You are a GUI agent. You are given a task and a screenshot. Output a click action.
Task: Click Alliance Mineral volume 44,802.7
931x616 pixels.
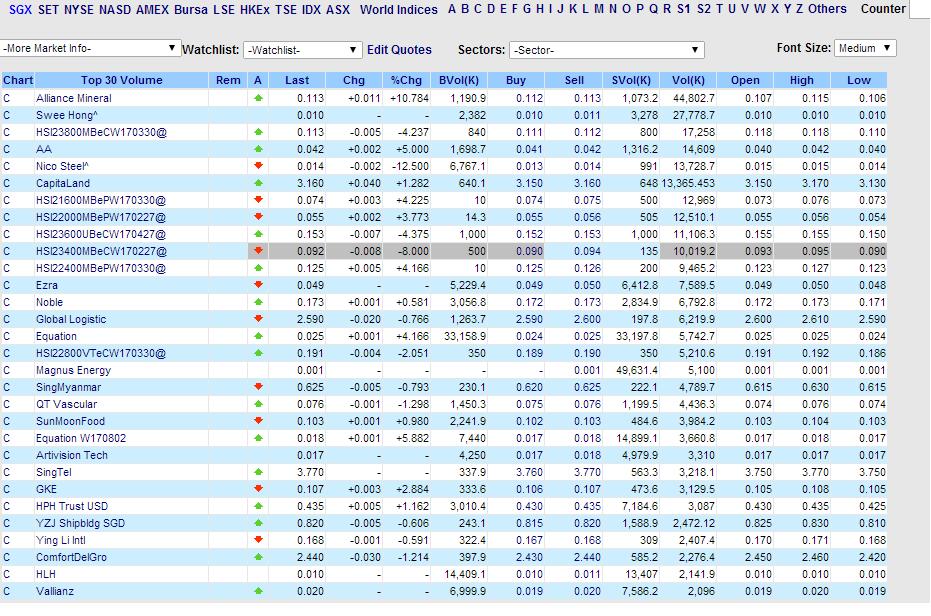coord(694,98)
